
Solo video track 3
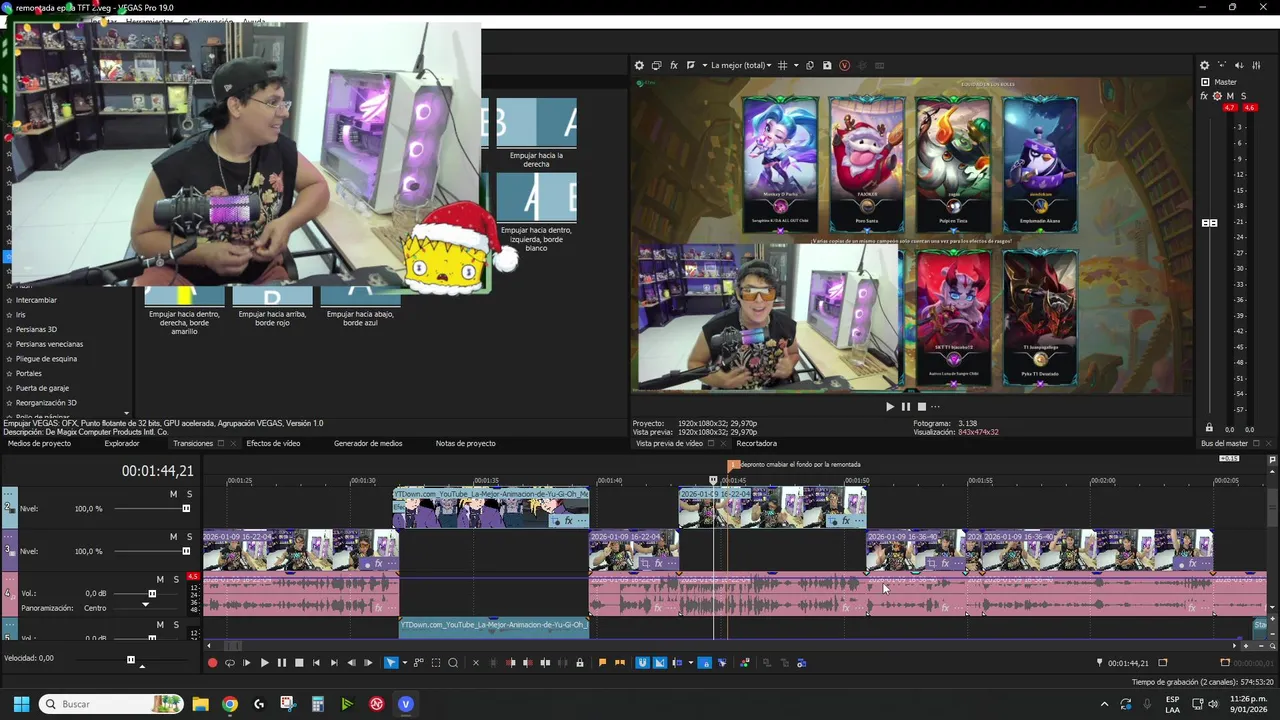click(189, 537)
